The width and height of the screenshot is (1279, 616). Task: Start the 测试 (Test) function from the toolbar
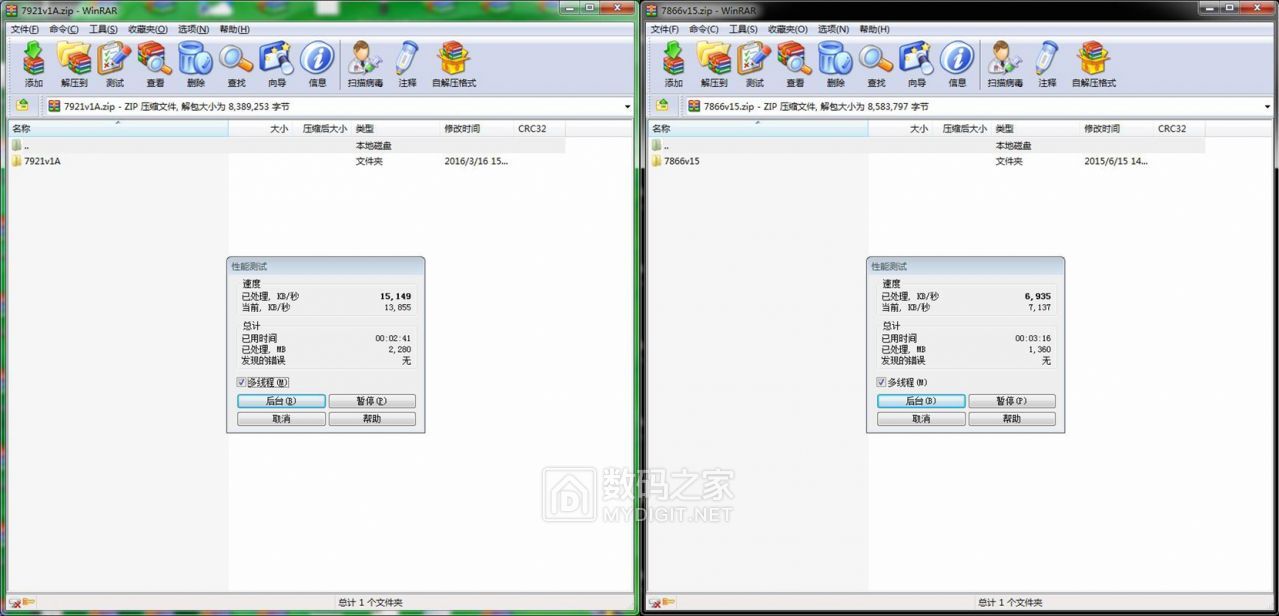(114, 62)
